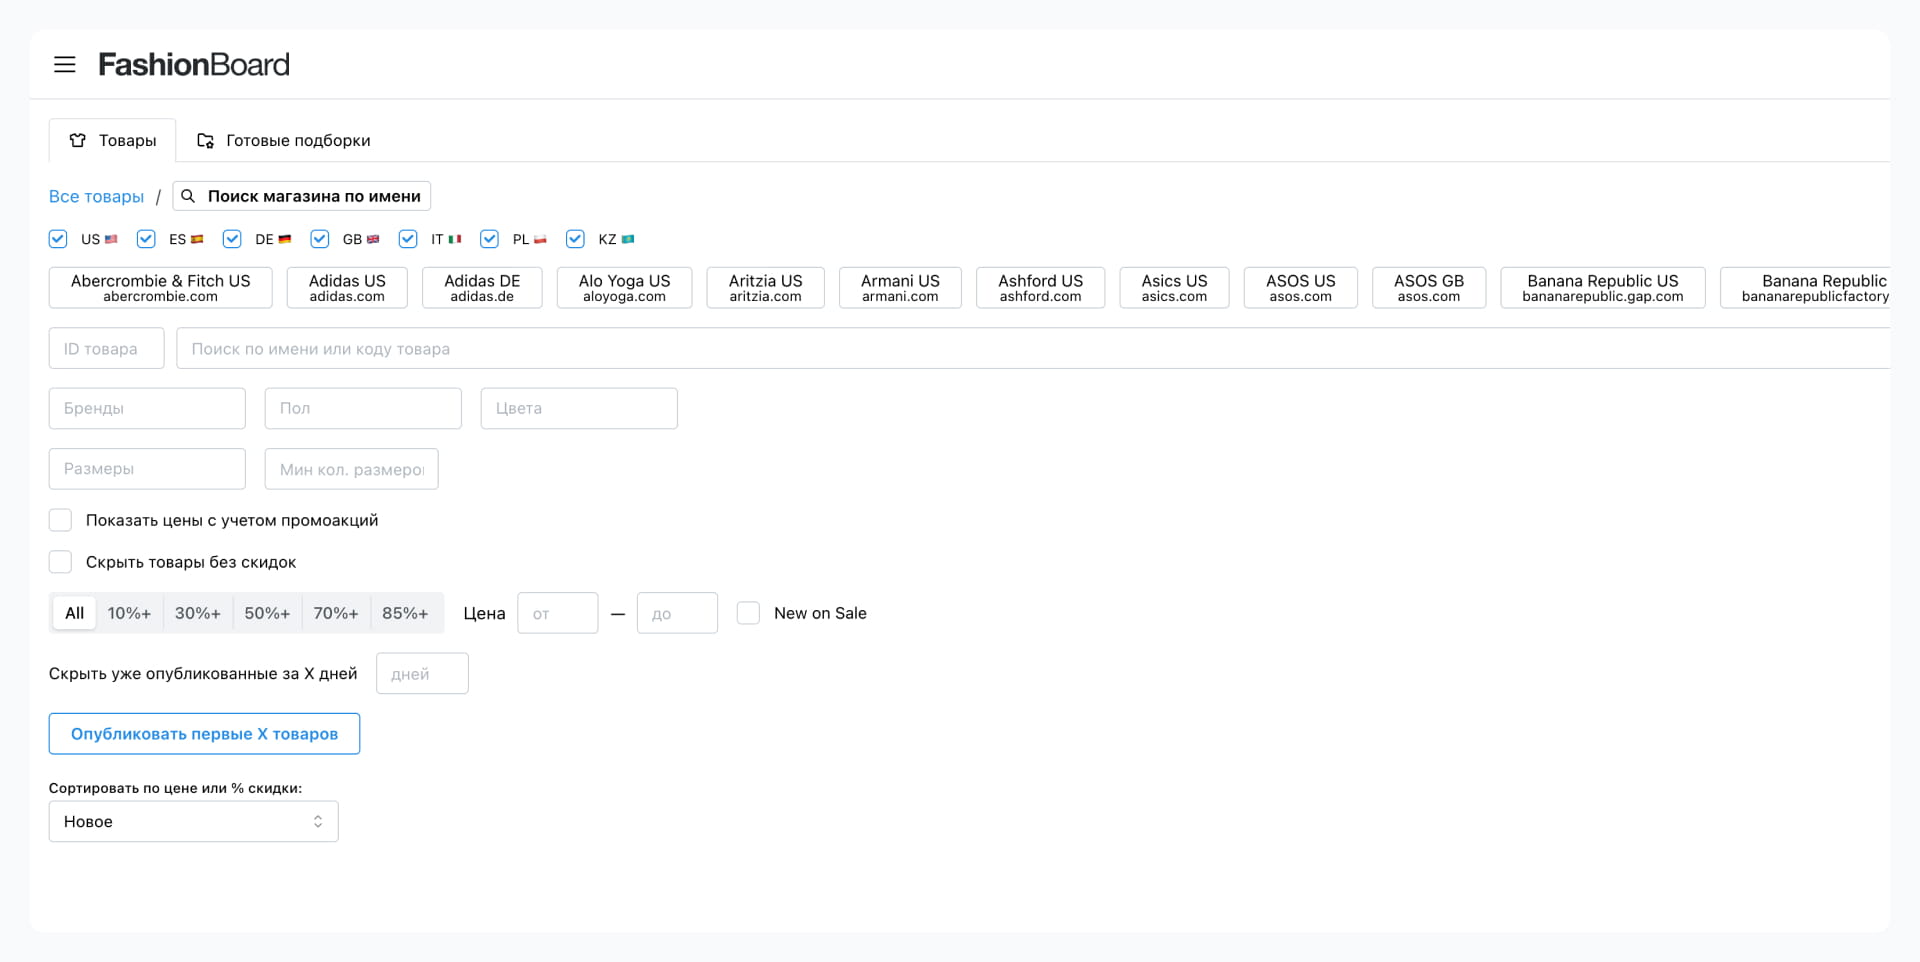The width and height of the screenshot is (1920, 962).
Task: Uncheck the US country checkbox
Action: (58, 239)
